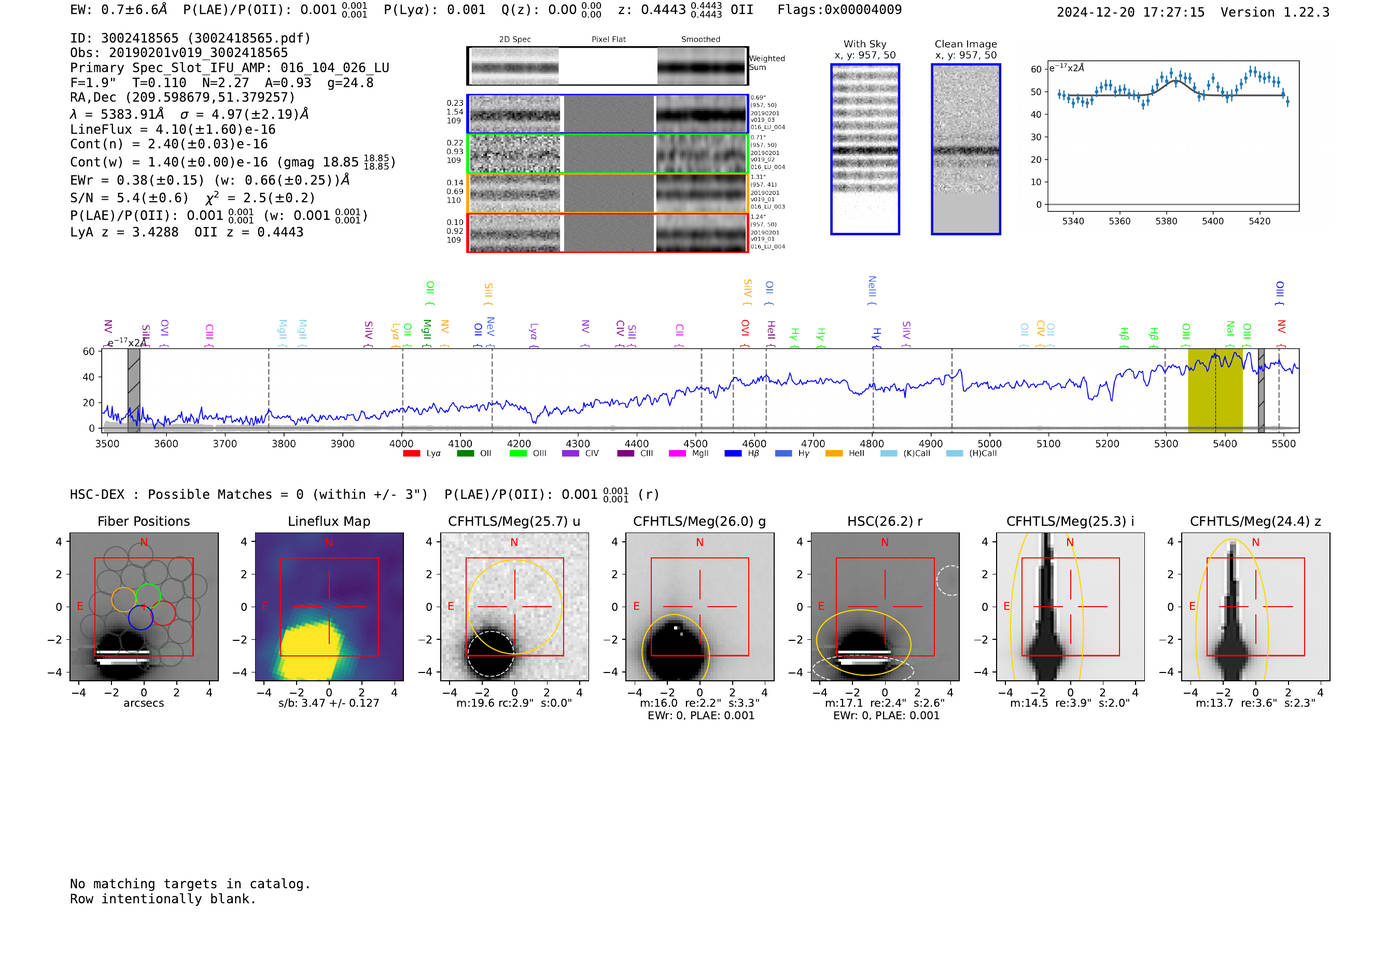Select the CFHTLS/Meg(26.0) g-band cutout

[x=700, y=607]
